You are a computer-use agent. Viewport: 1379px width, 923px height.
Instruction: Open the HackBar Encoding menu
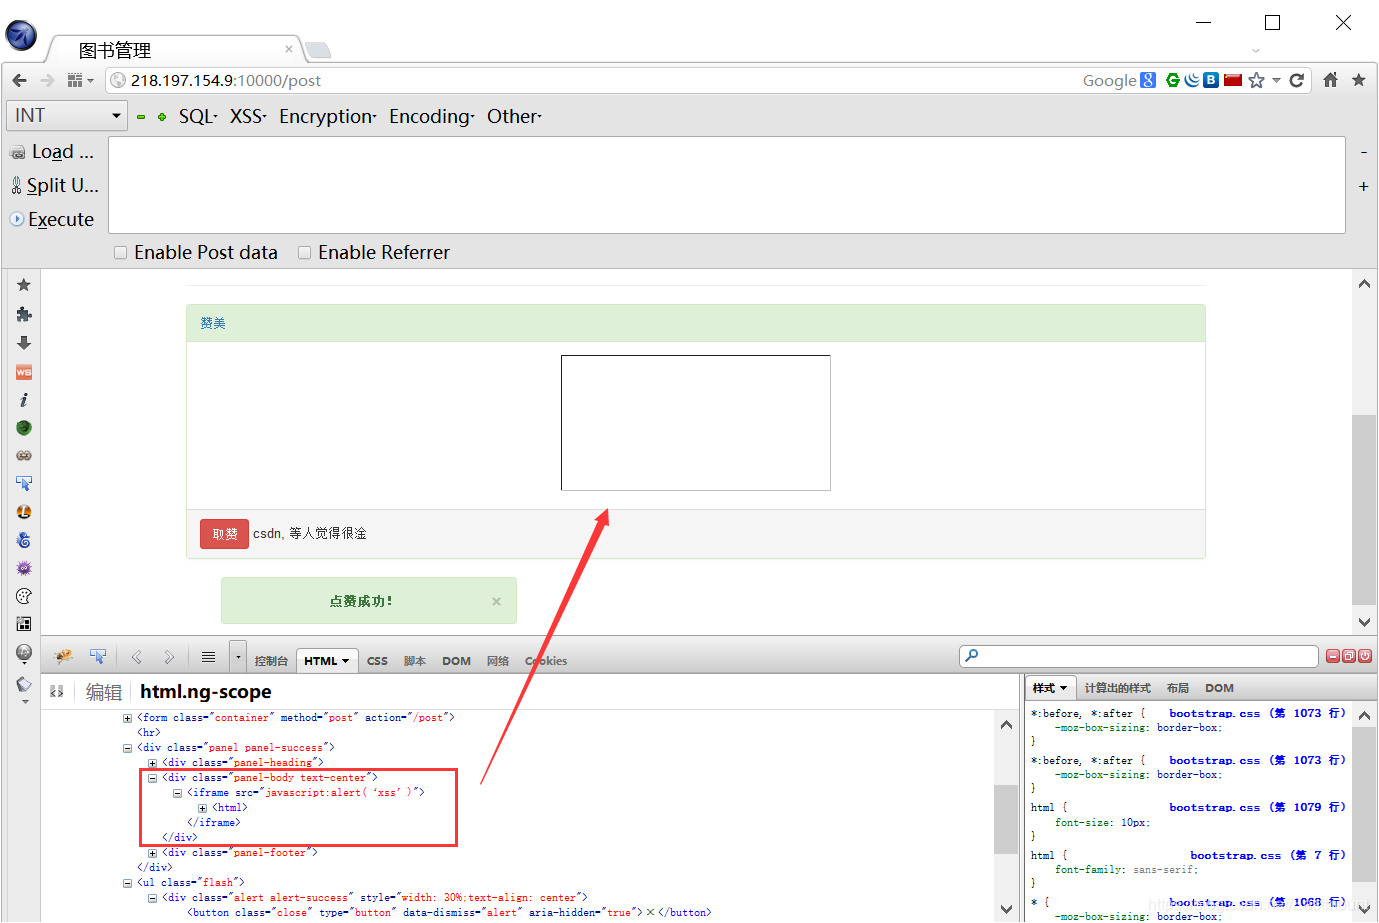(432, 117)
